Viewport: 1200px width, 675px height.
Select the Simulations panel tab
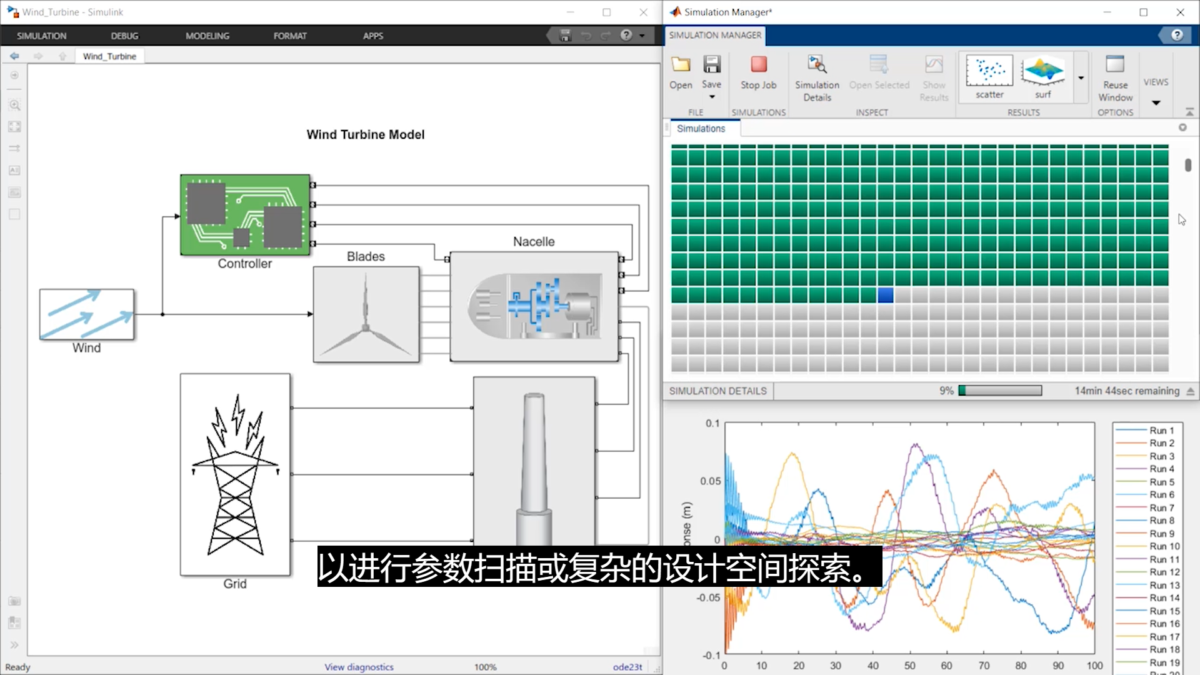(x=701, y=129)
